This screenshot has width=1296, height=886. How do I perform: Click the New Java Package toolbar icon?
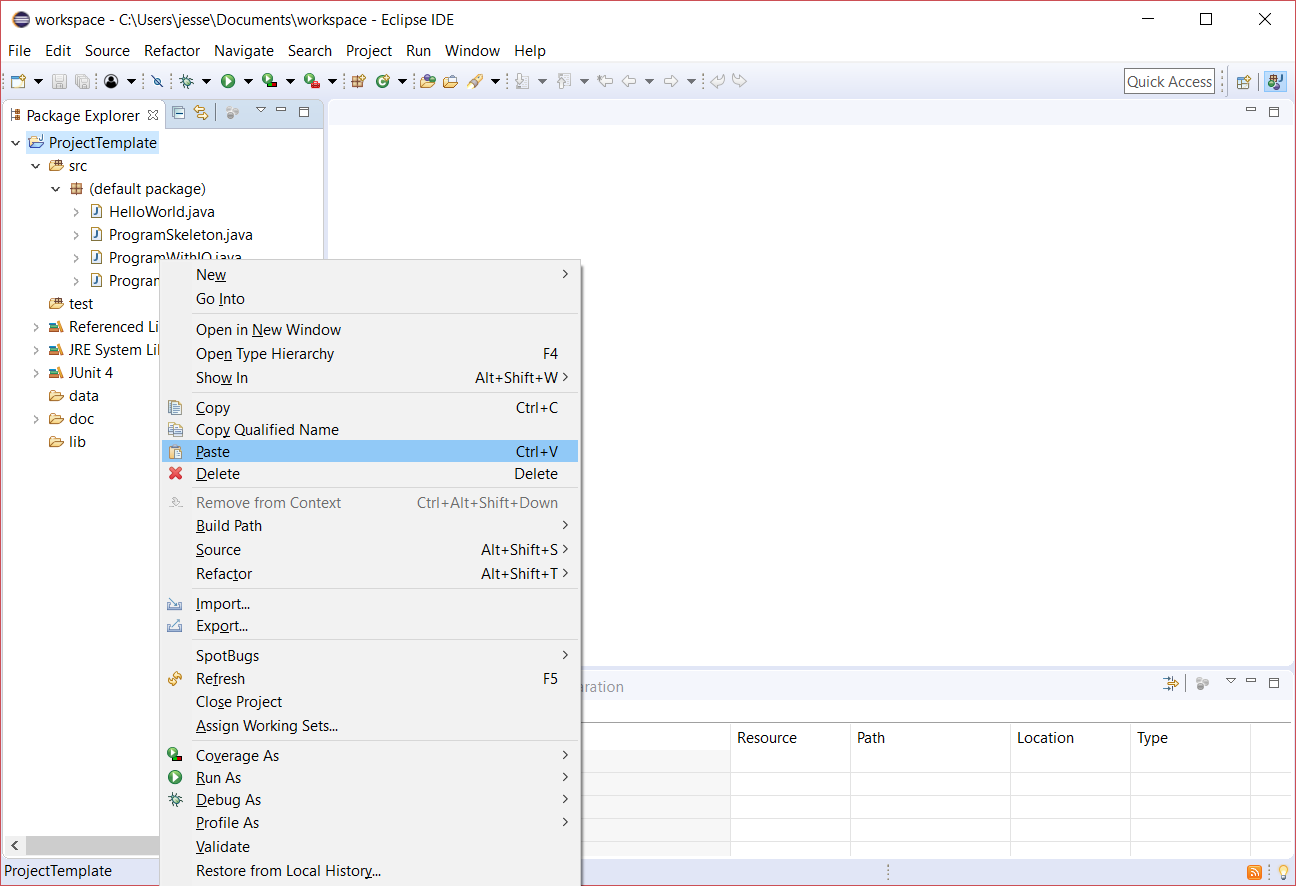(x=358, y=81)
